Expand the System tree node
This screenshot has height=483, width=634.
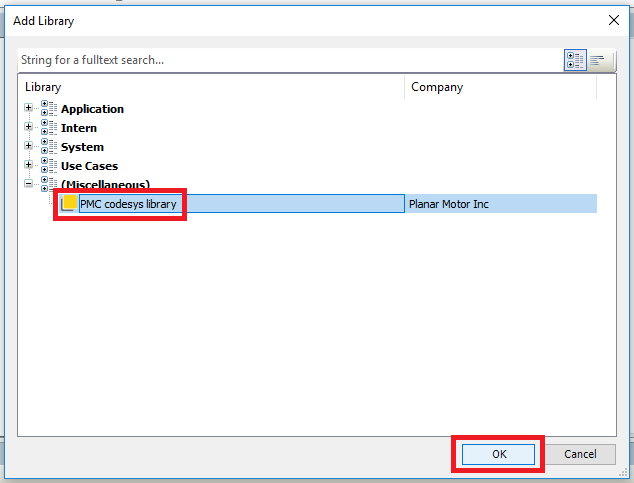[x=30, y=147]
